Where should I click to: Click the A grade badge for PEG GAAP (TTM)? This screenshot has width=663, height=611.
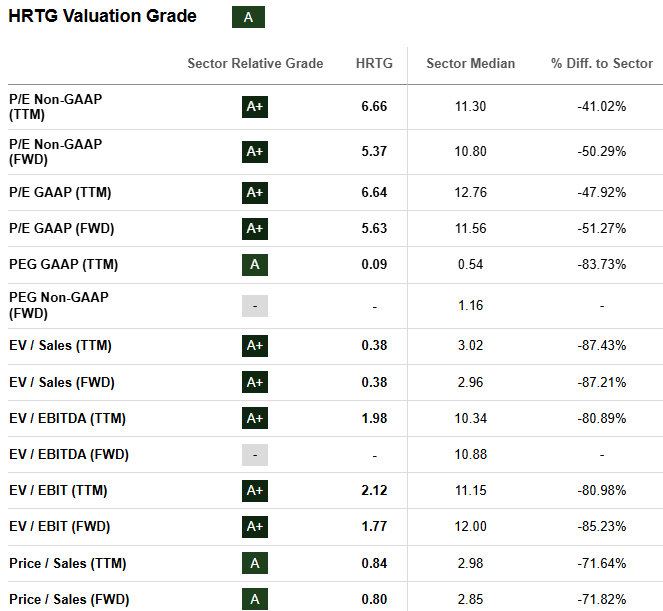tap(255, 265)
